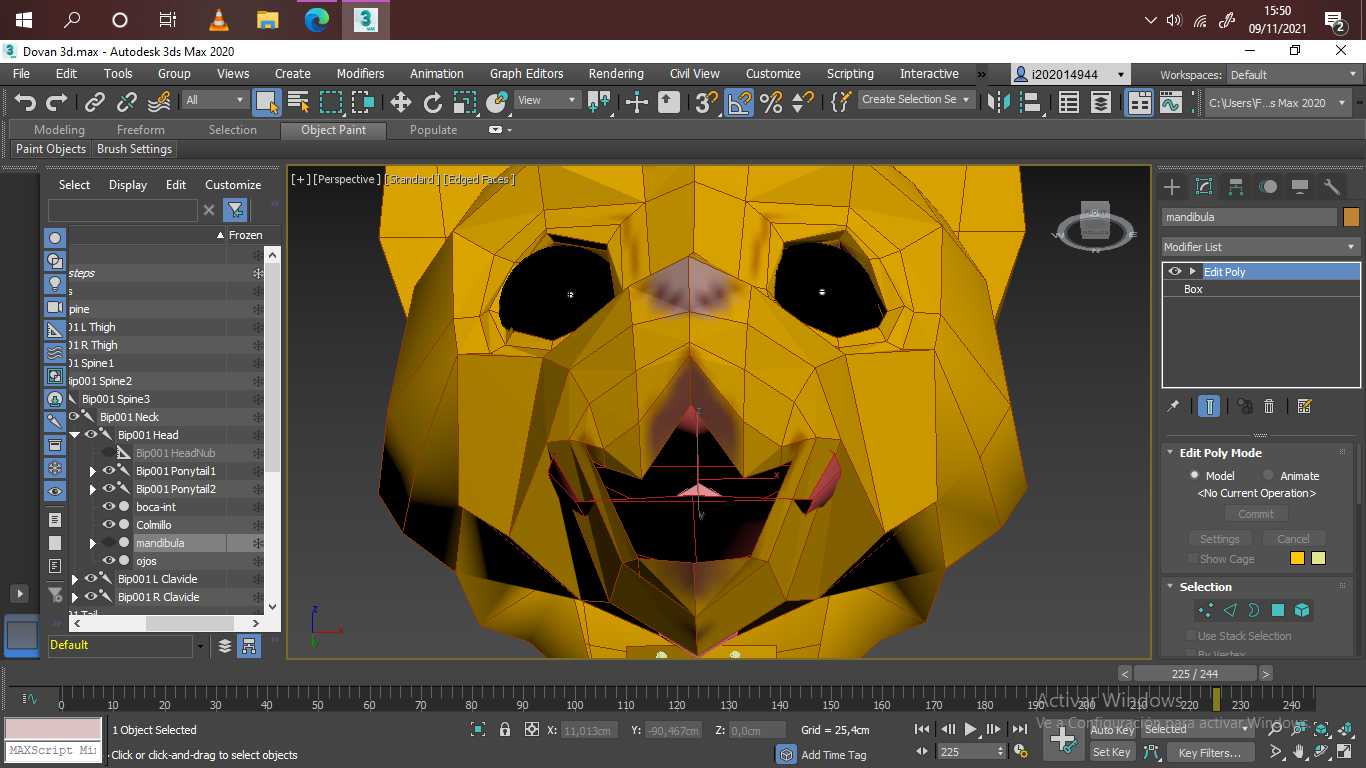Enable the Show Cage checkbox
The image size is (1366, 768).
pyautogui.click(x=1192, y=559)
